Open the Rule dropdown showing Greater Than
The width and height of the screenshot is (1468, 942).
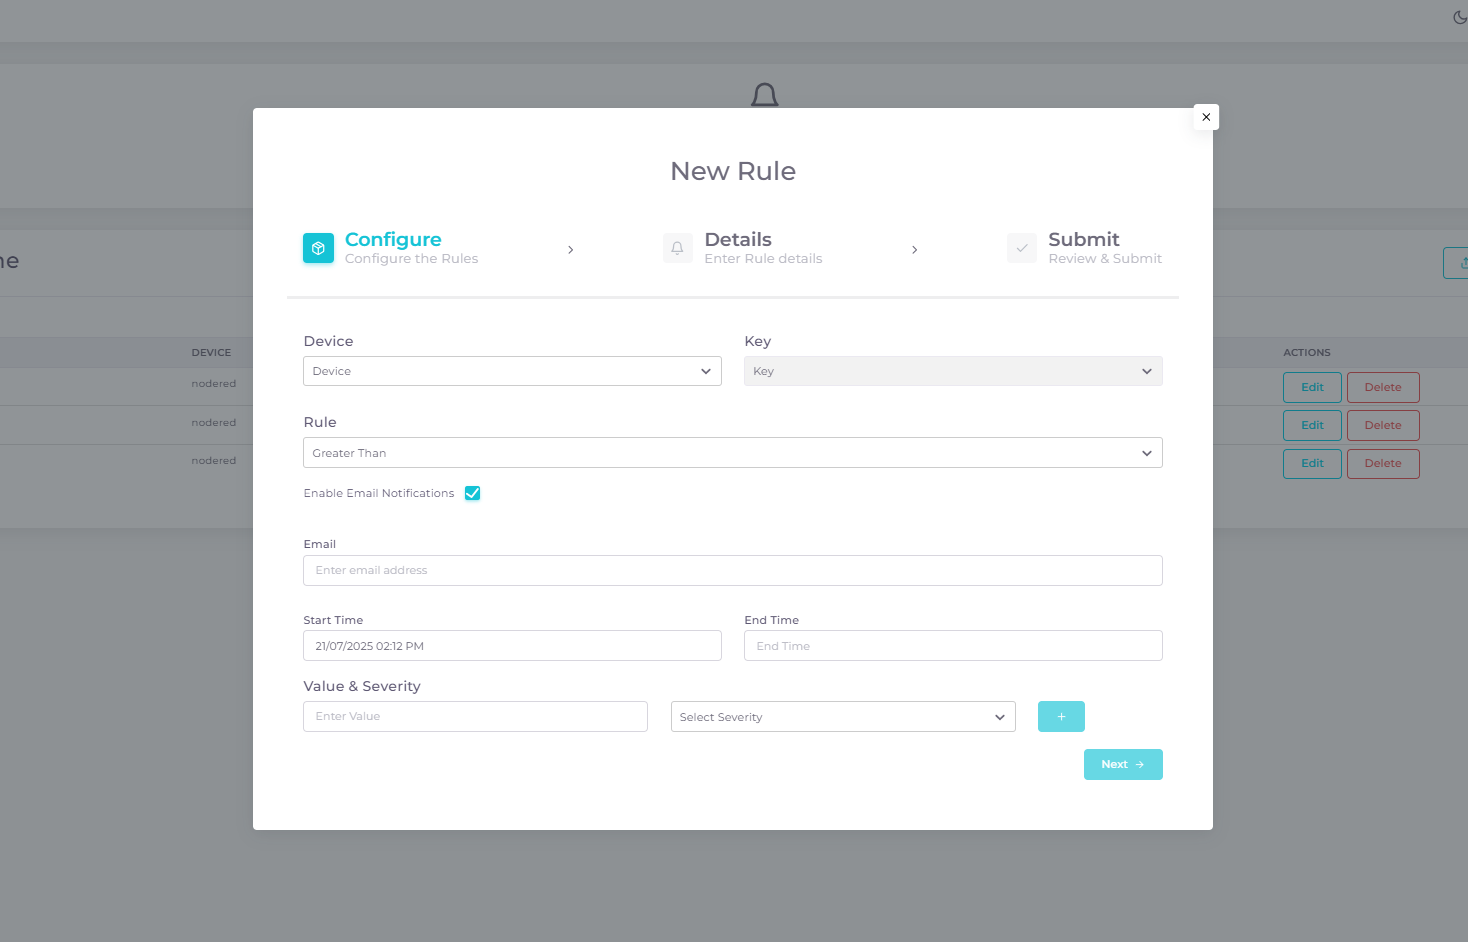coord(732,453)
